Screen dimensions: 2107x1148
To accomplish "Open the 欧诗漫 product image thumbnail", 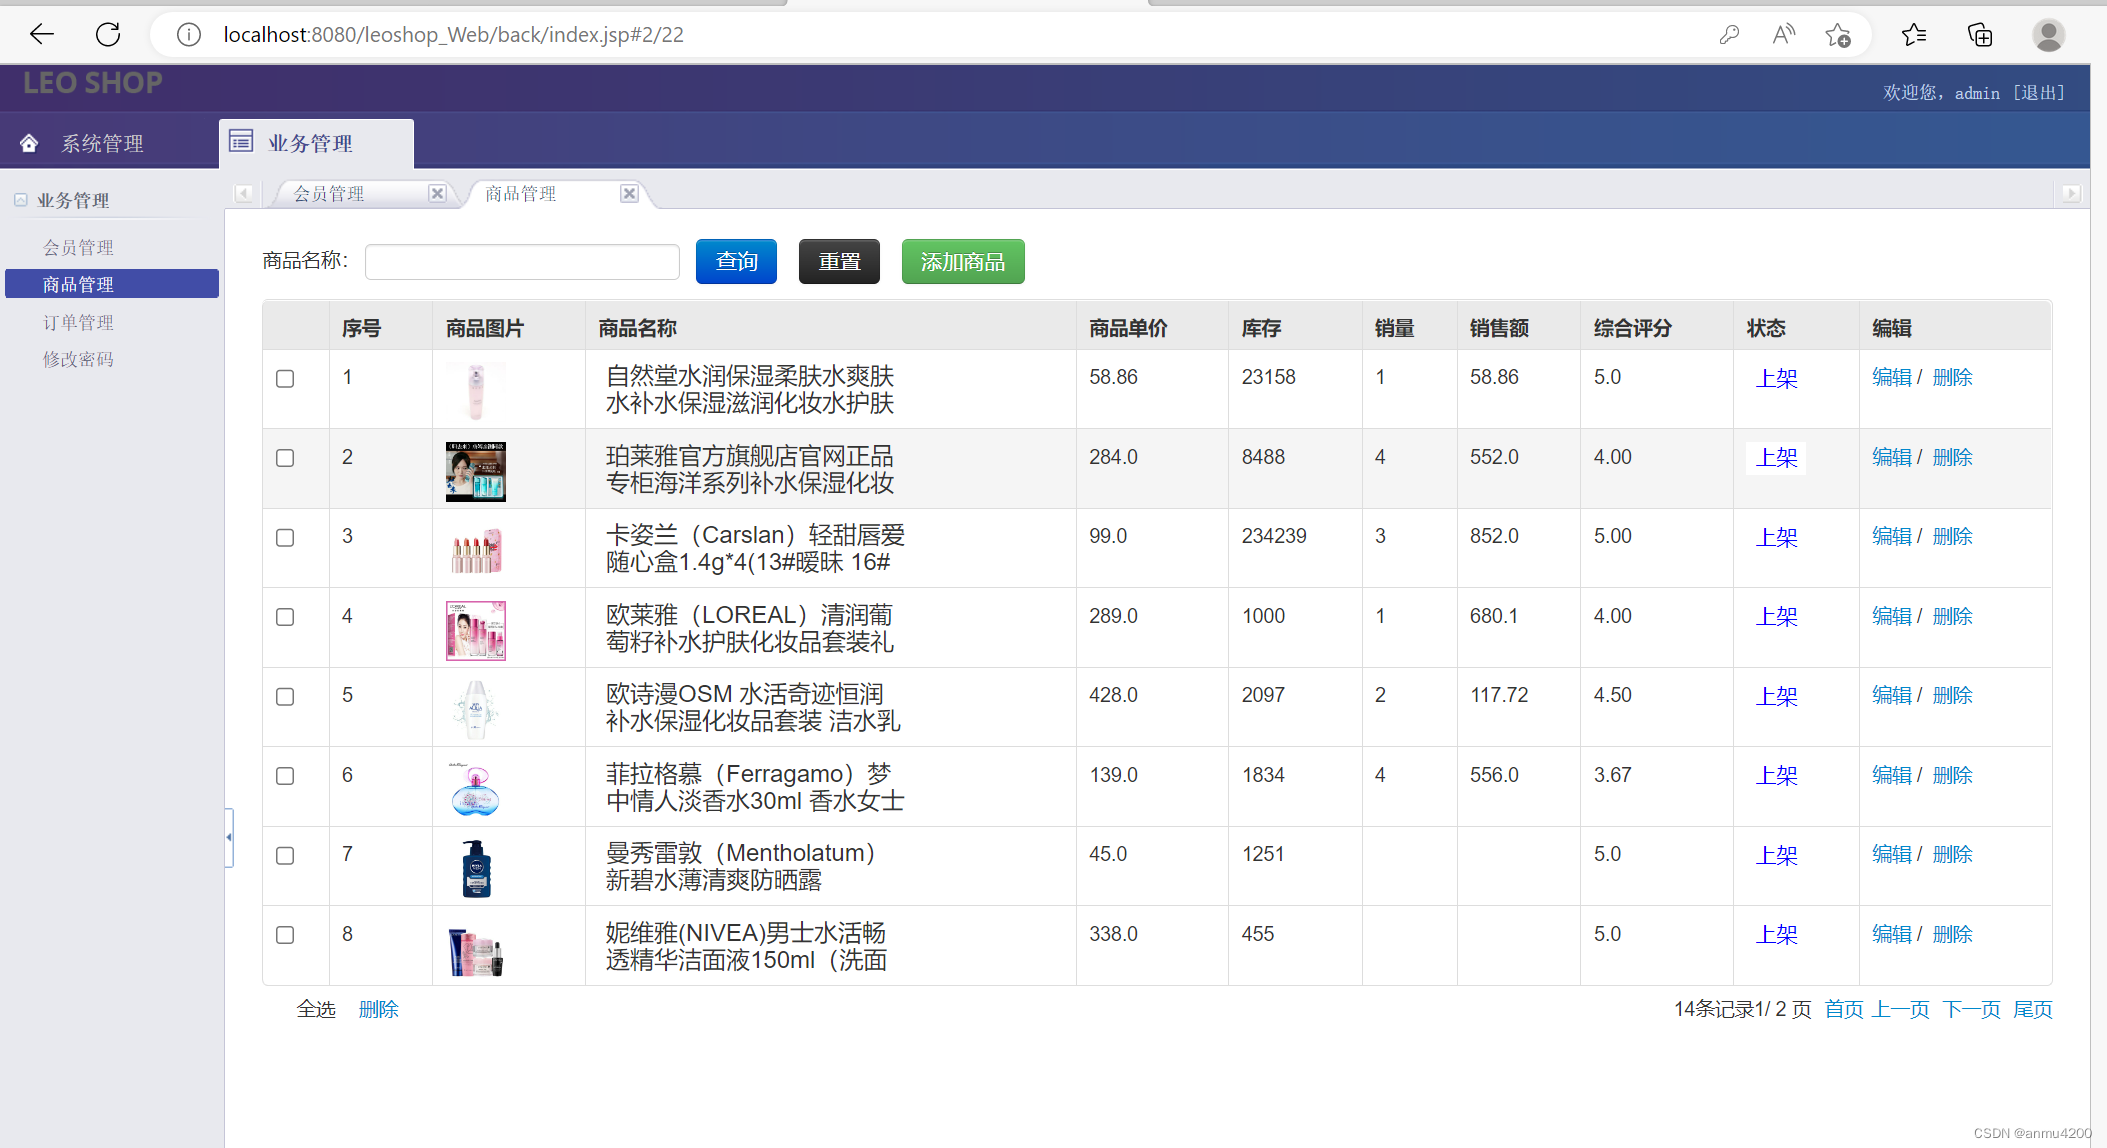I will pyautogui.click(x=476, y=709).
